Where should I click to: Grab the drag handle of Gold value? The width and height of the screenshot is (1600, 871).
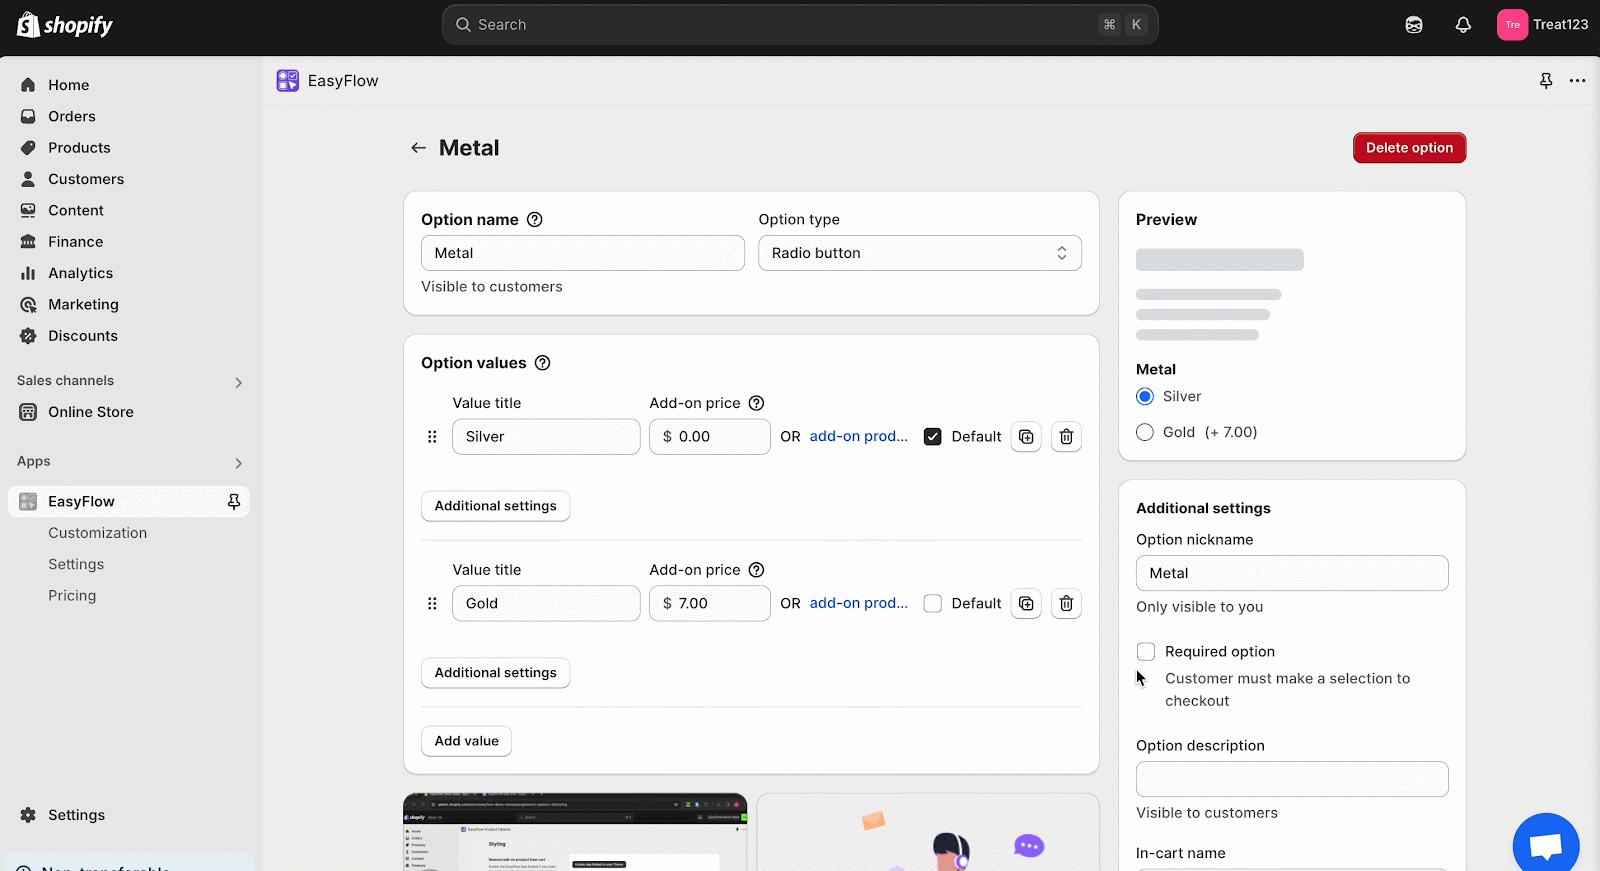432,604
